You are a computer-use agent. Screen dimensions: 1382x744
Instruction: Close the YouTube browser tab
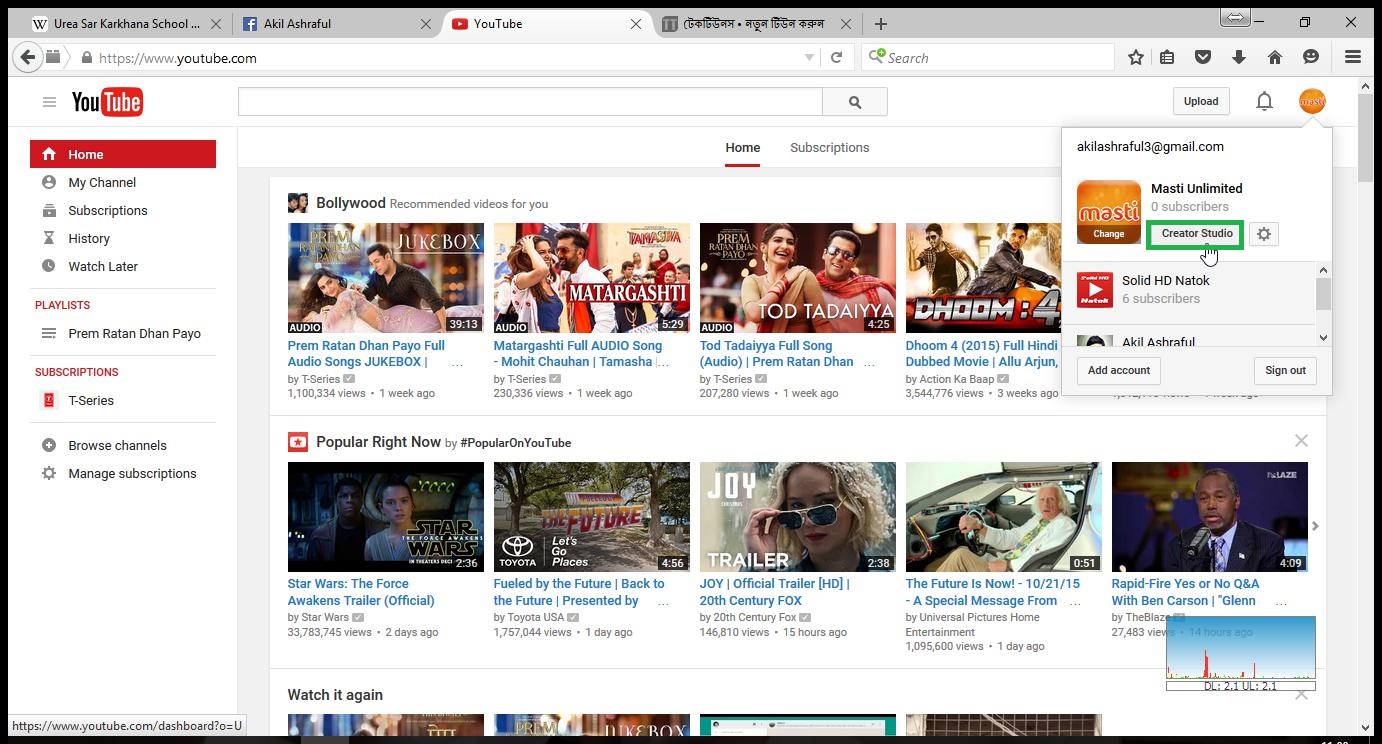(636, 24)
